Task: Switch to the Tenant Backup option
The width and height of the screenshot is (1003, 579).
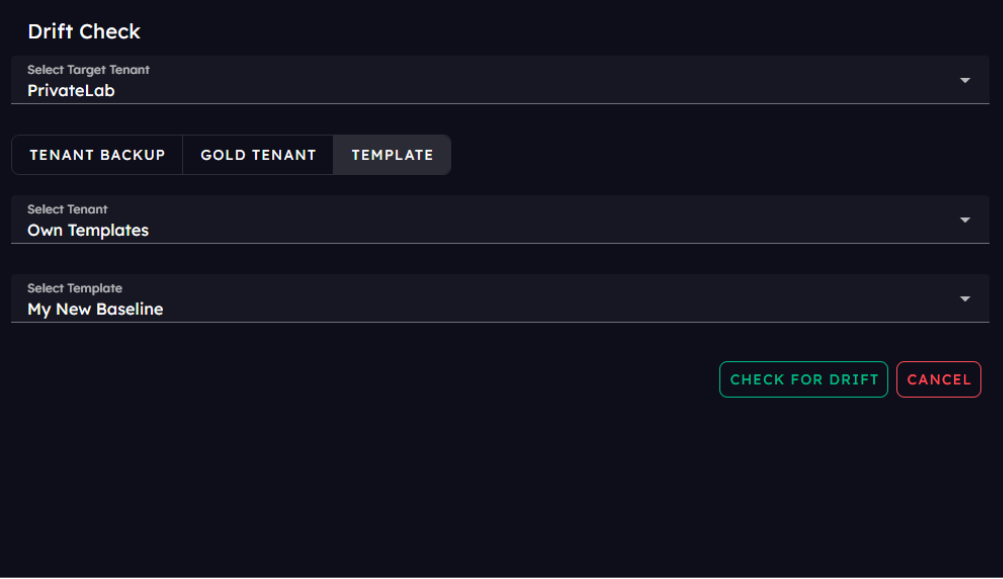Action: [x=97, y=155]
